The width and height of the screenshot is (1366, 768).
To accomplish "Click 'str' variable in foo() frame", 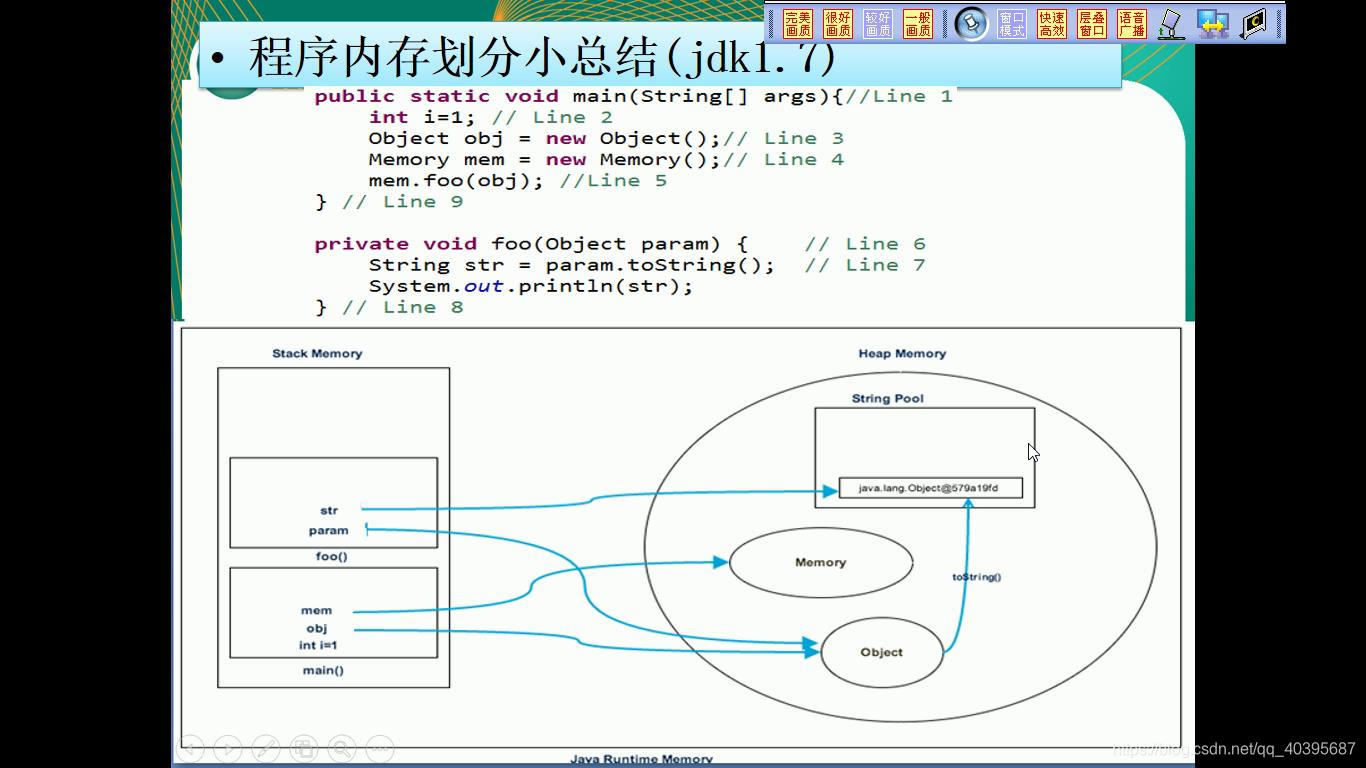I will click(x=329, y=510).
